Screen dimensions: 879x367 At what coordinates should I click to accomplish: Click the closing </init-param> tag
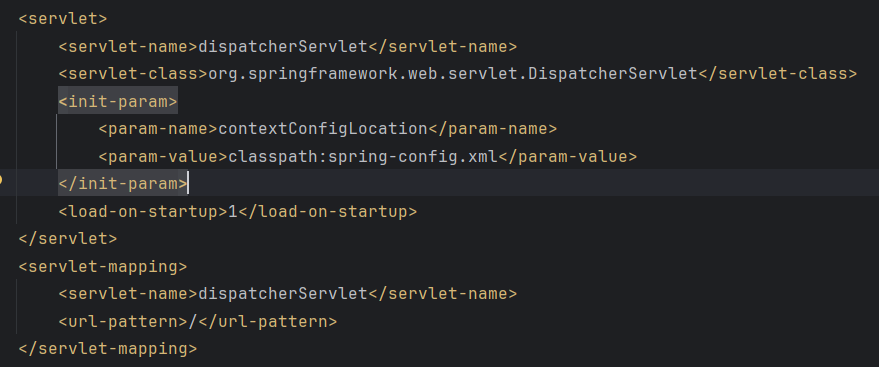[x=123, y=184]
